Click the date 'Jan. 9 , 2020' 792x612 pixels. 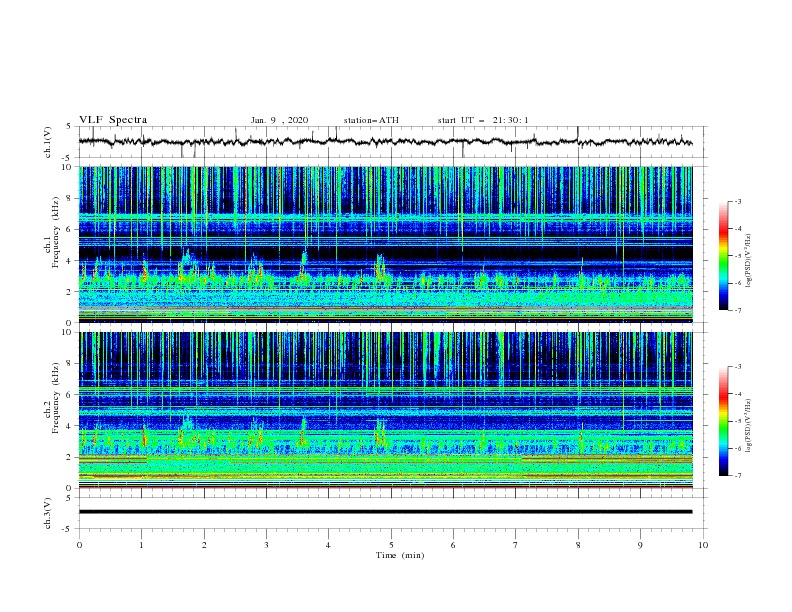pos(279,120)
